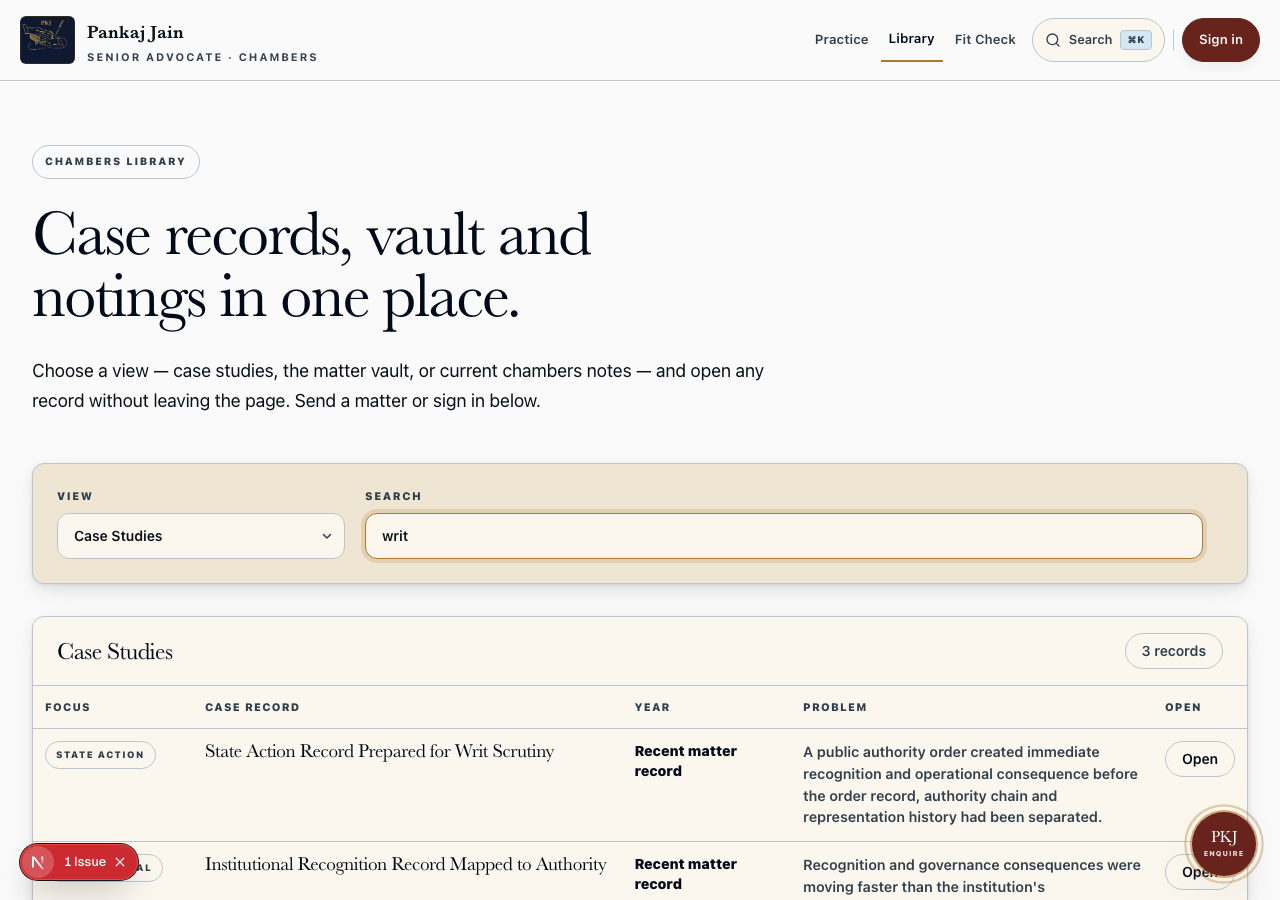The image size is (1280, 900).
Task: Select 'State Action Record Prepared for Writ Scrutiny'
Action: [x=380, y=751]
